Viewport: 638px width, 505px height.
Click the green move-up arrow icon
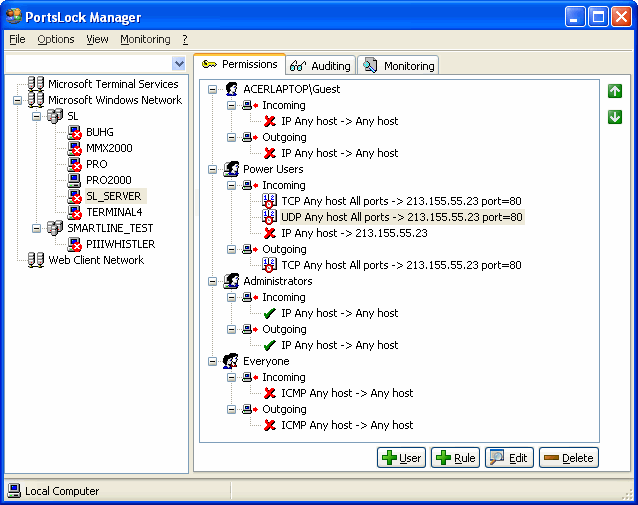point(615,91)
